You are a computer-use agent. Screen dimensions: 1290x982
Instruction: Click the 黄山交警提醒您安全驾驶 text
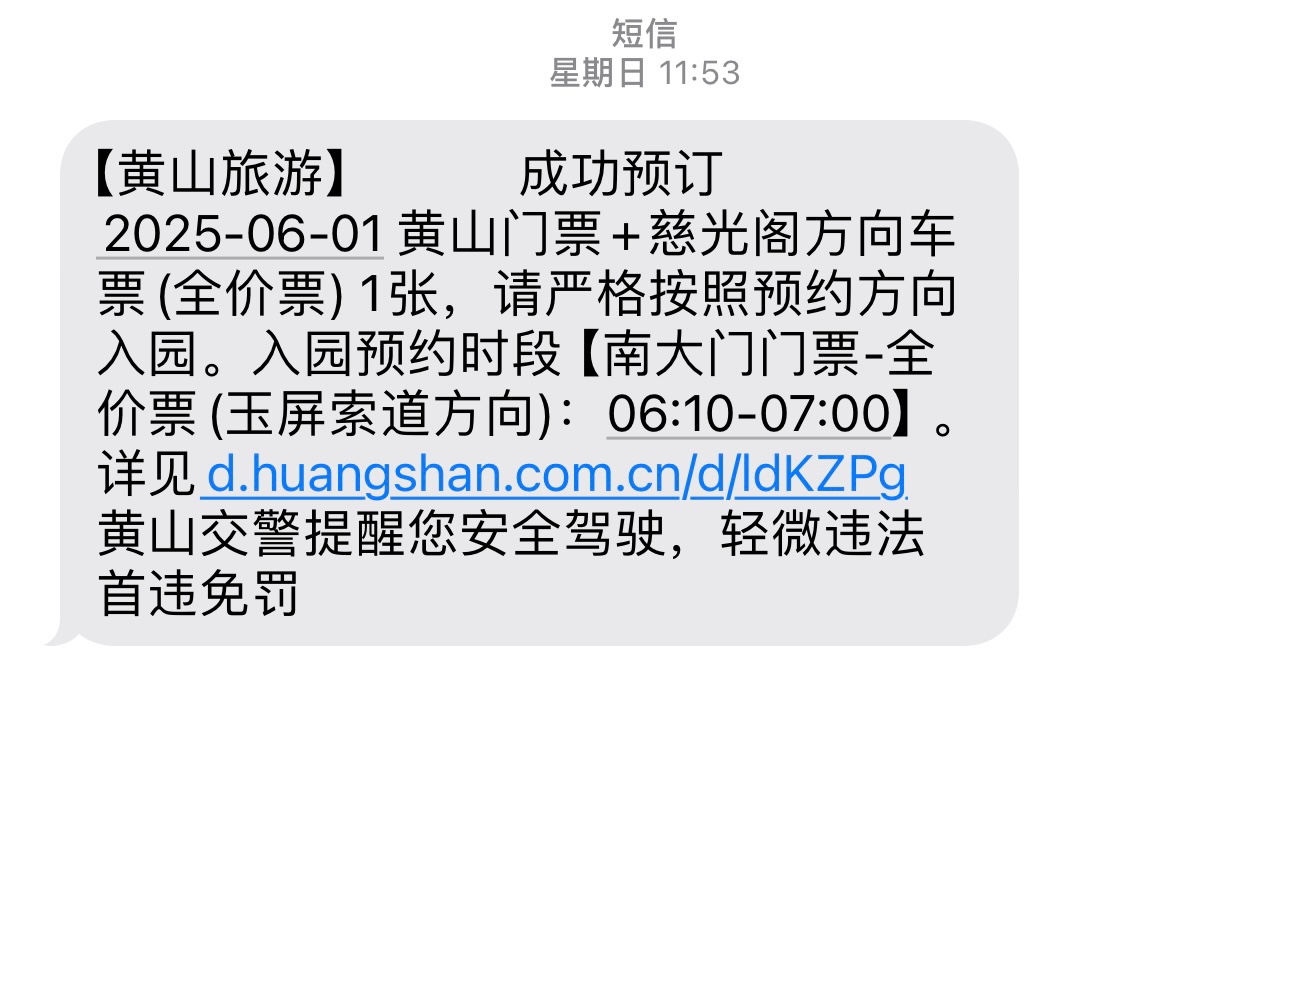tap(381, 534)
